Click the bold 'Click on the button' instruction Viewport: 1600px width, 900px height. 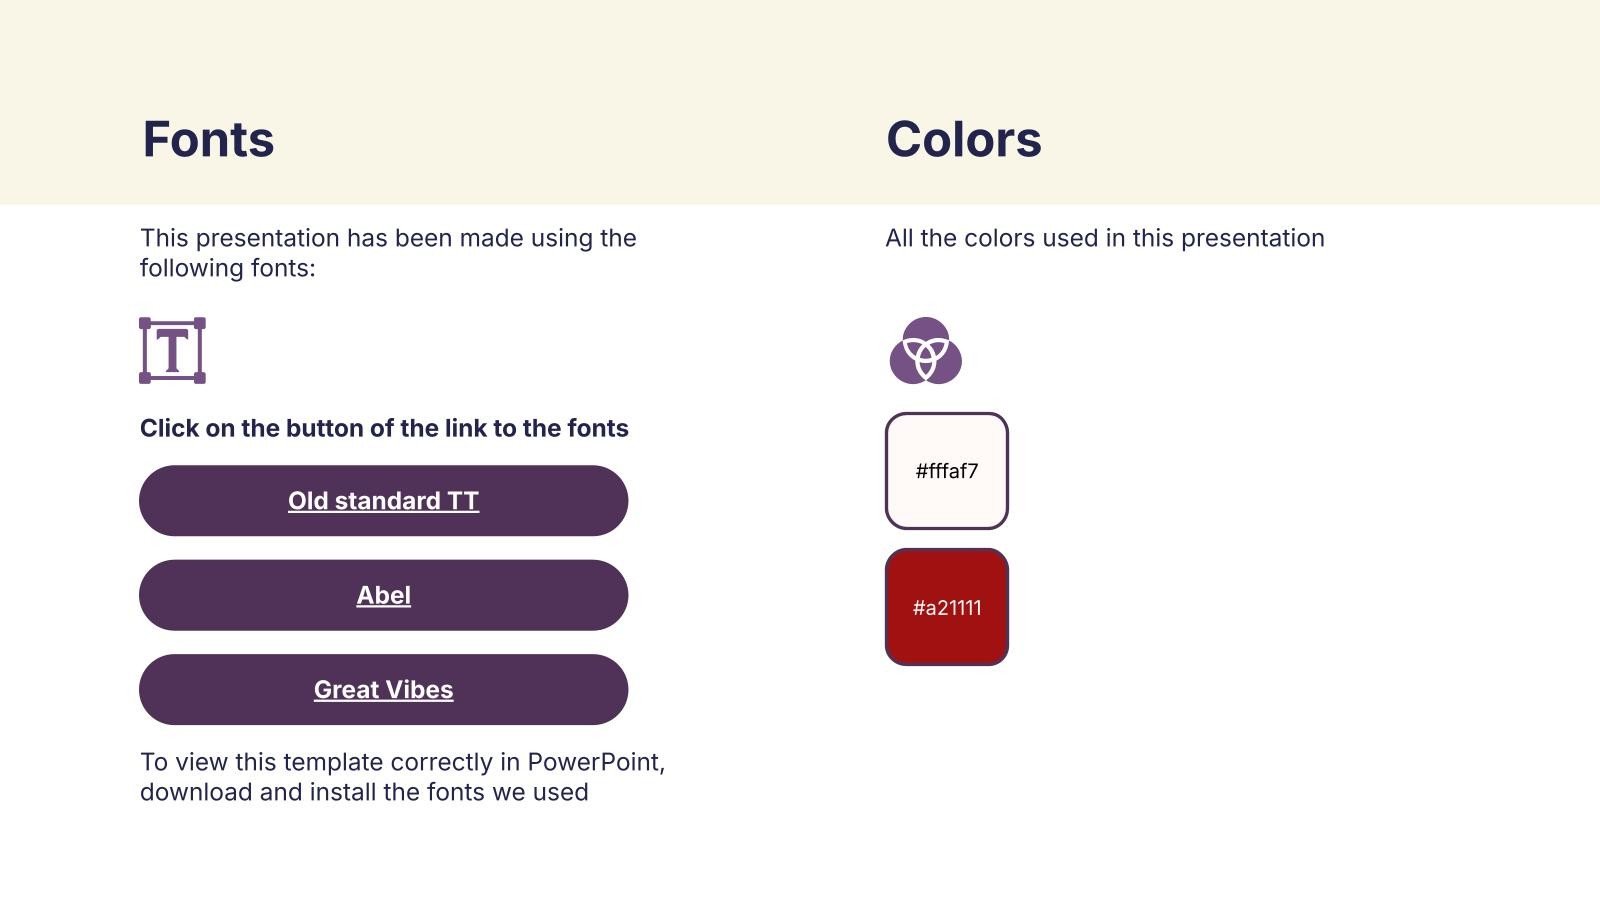click(x=384, y=428)
